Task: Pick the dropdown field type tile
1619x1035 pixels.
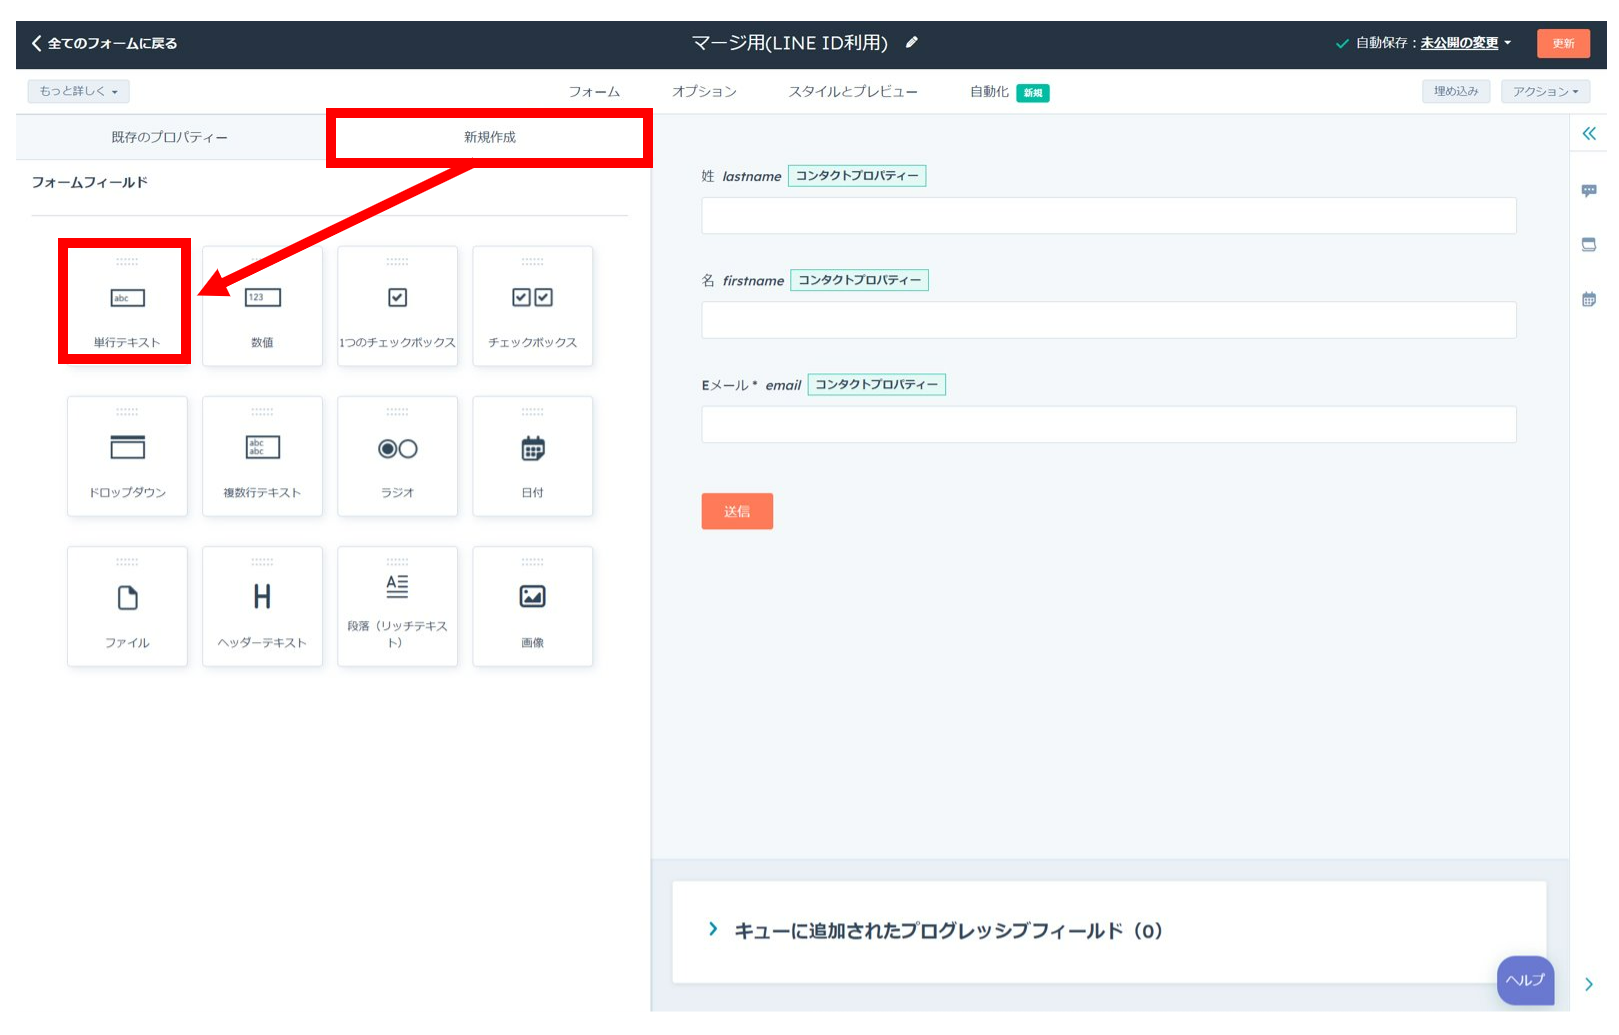Action: pos(127,456)
